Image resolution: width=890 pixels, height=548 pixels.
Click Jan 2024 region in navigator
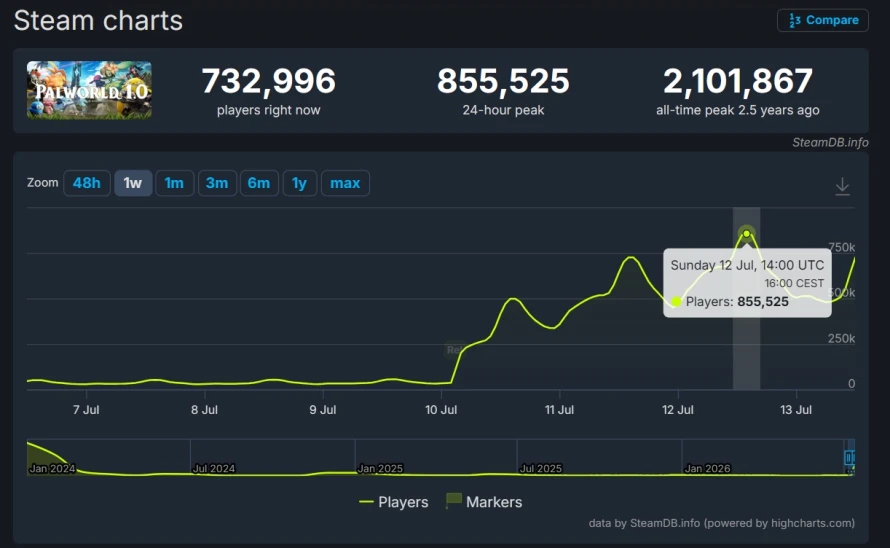[x=52, y=468]
